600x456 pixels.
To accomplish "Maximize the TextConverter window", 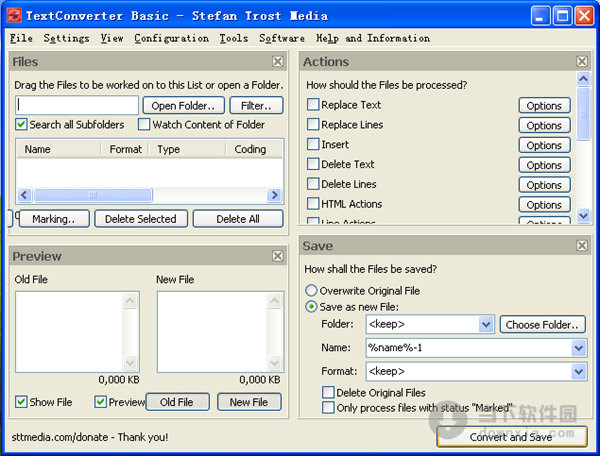I will point(562,16).
